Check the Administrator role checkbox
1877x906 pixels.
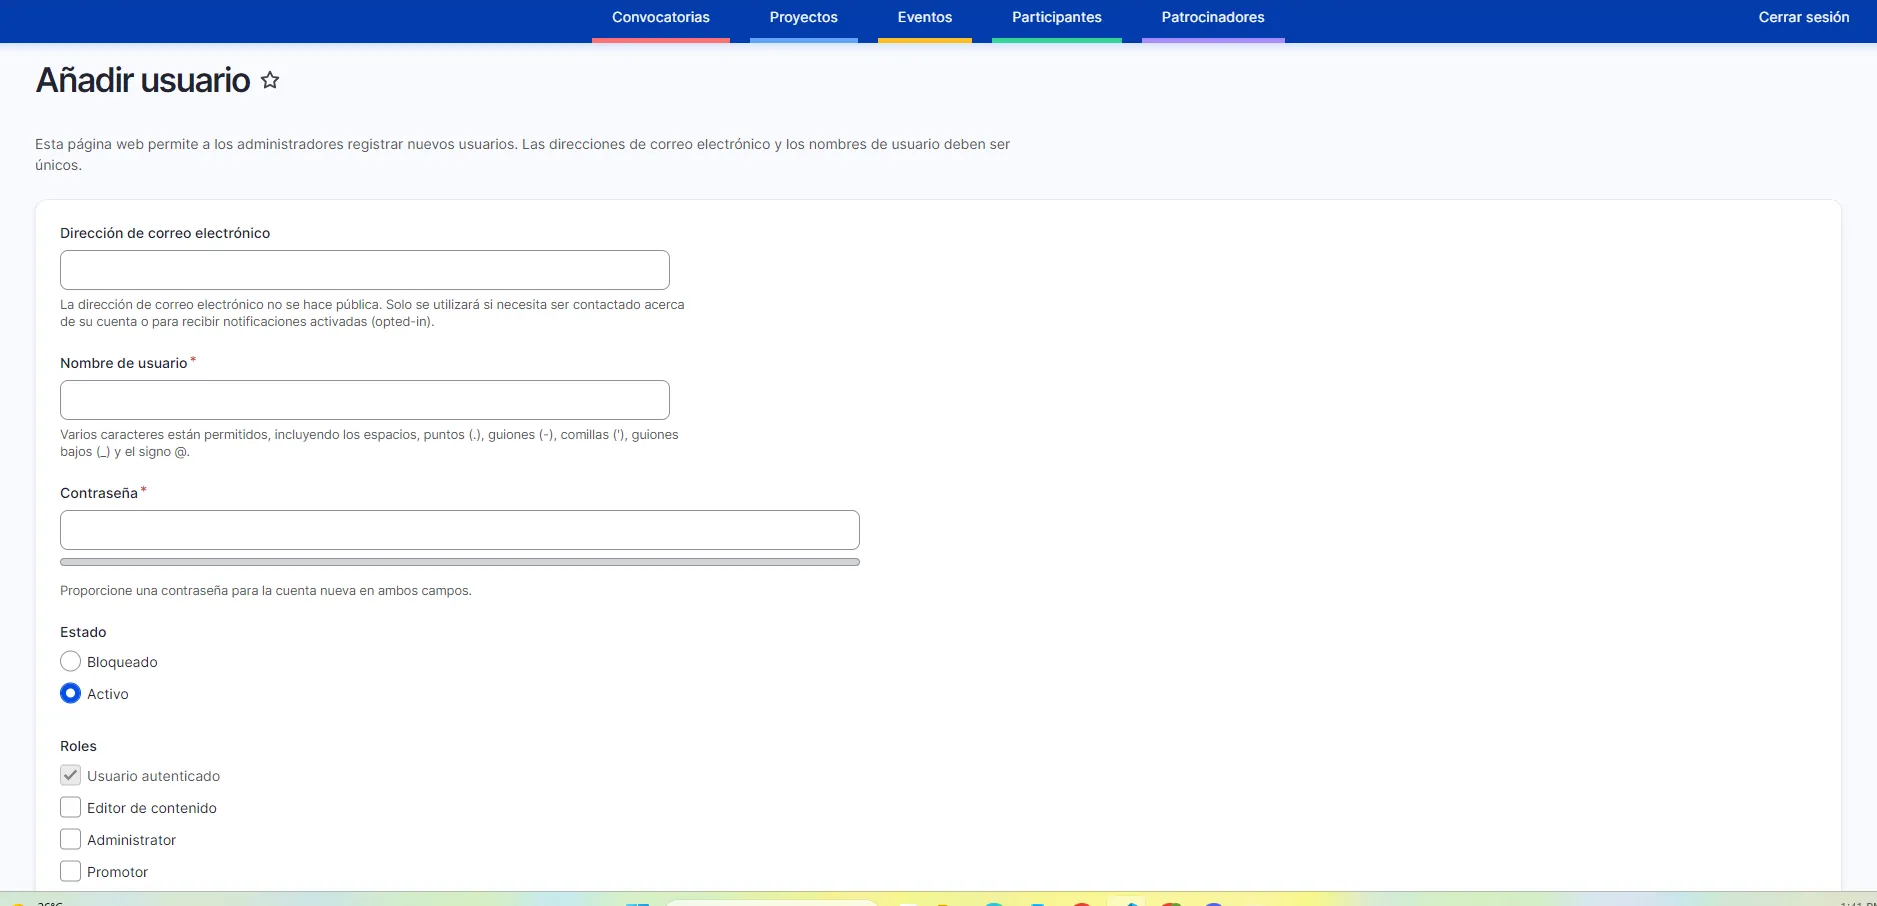point(71,840)
